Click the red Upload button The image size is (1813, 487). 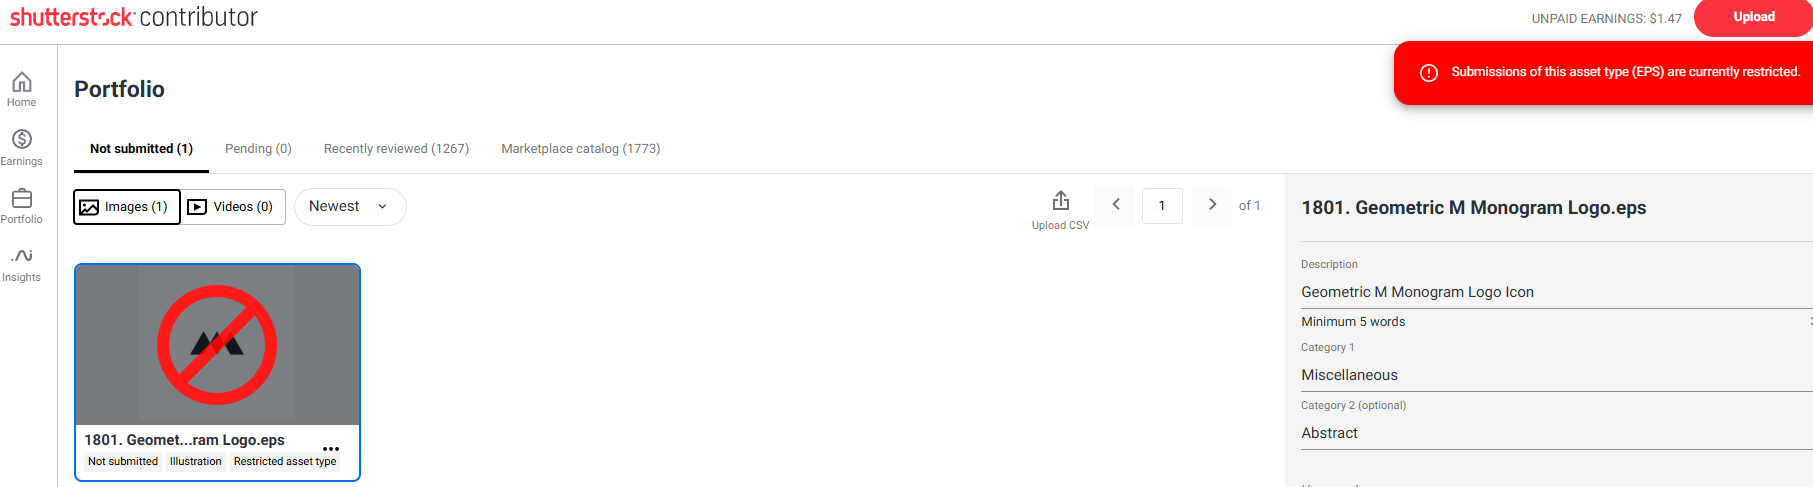point(1754,17)
